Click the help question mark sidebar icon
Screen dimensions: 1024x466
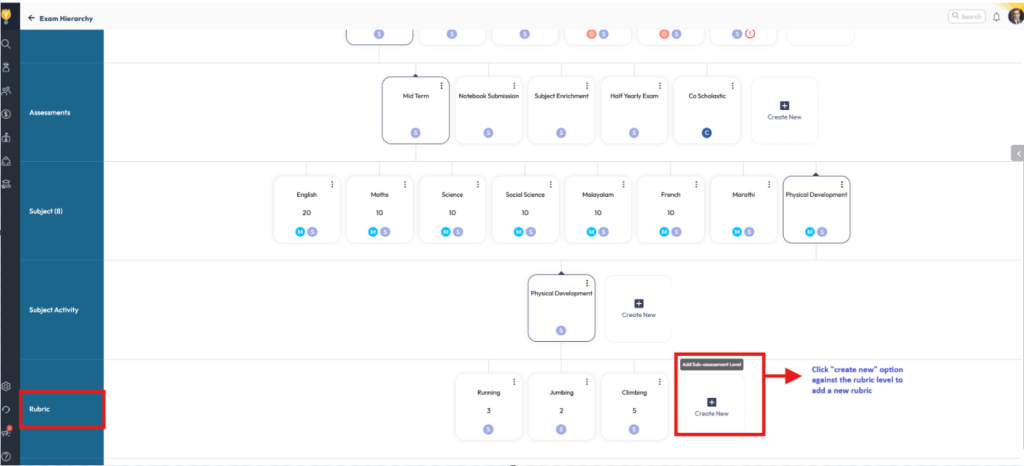(x=6, y=457)
